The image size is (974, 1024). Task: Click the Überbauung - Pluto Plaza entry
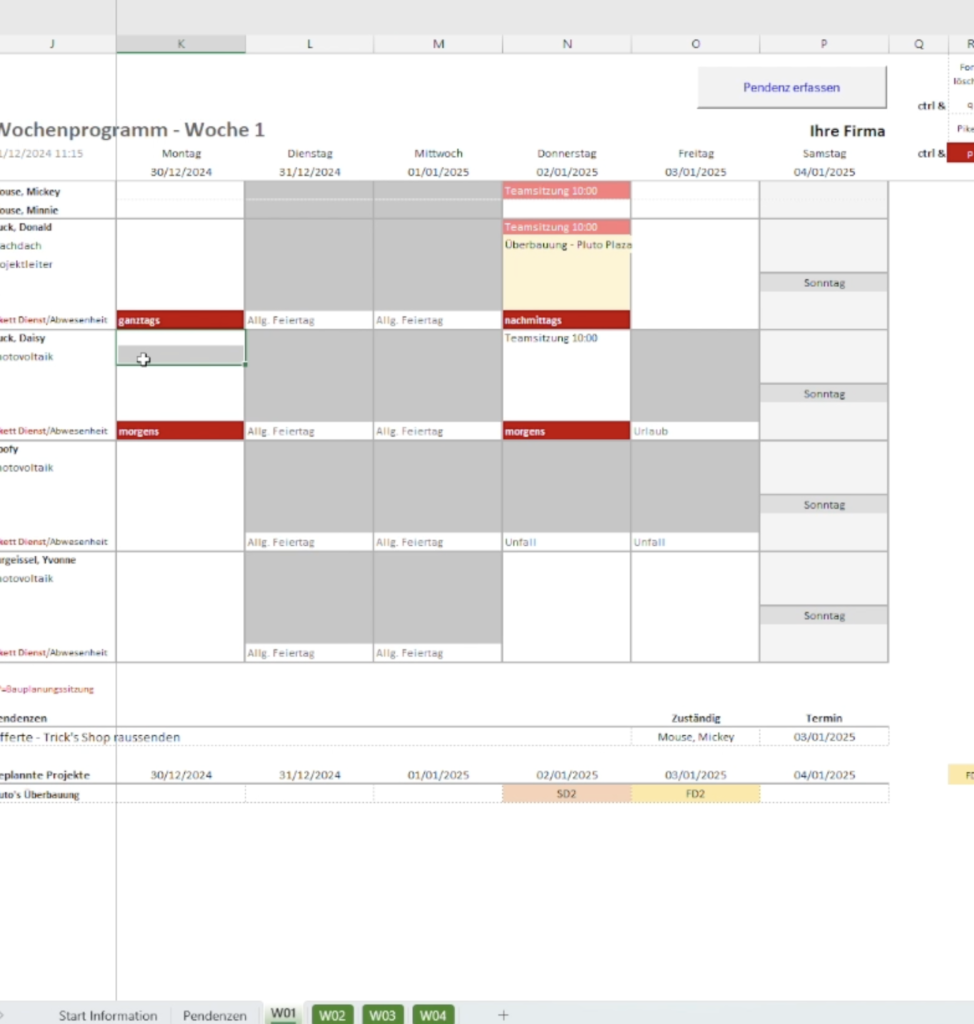pyautogui.click(x=567, y=244)
